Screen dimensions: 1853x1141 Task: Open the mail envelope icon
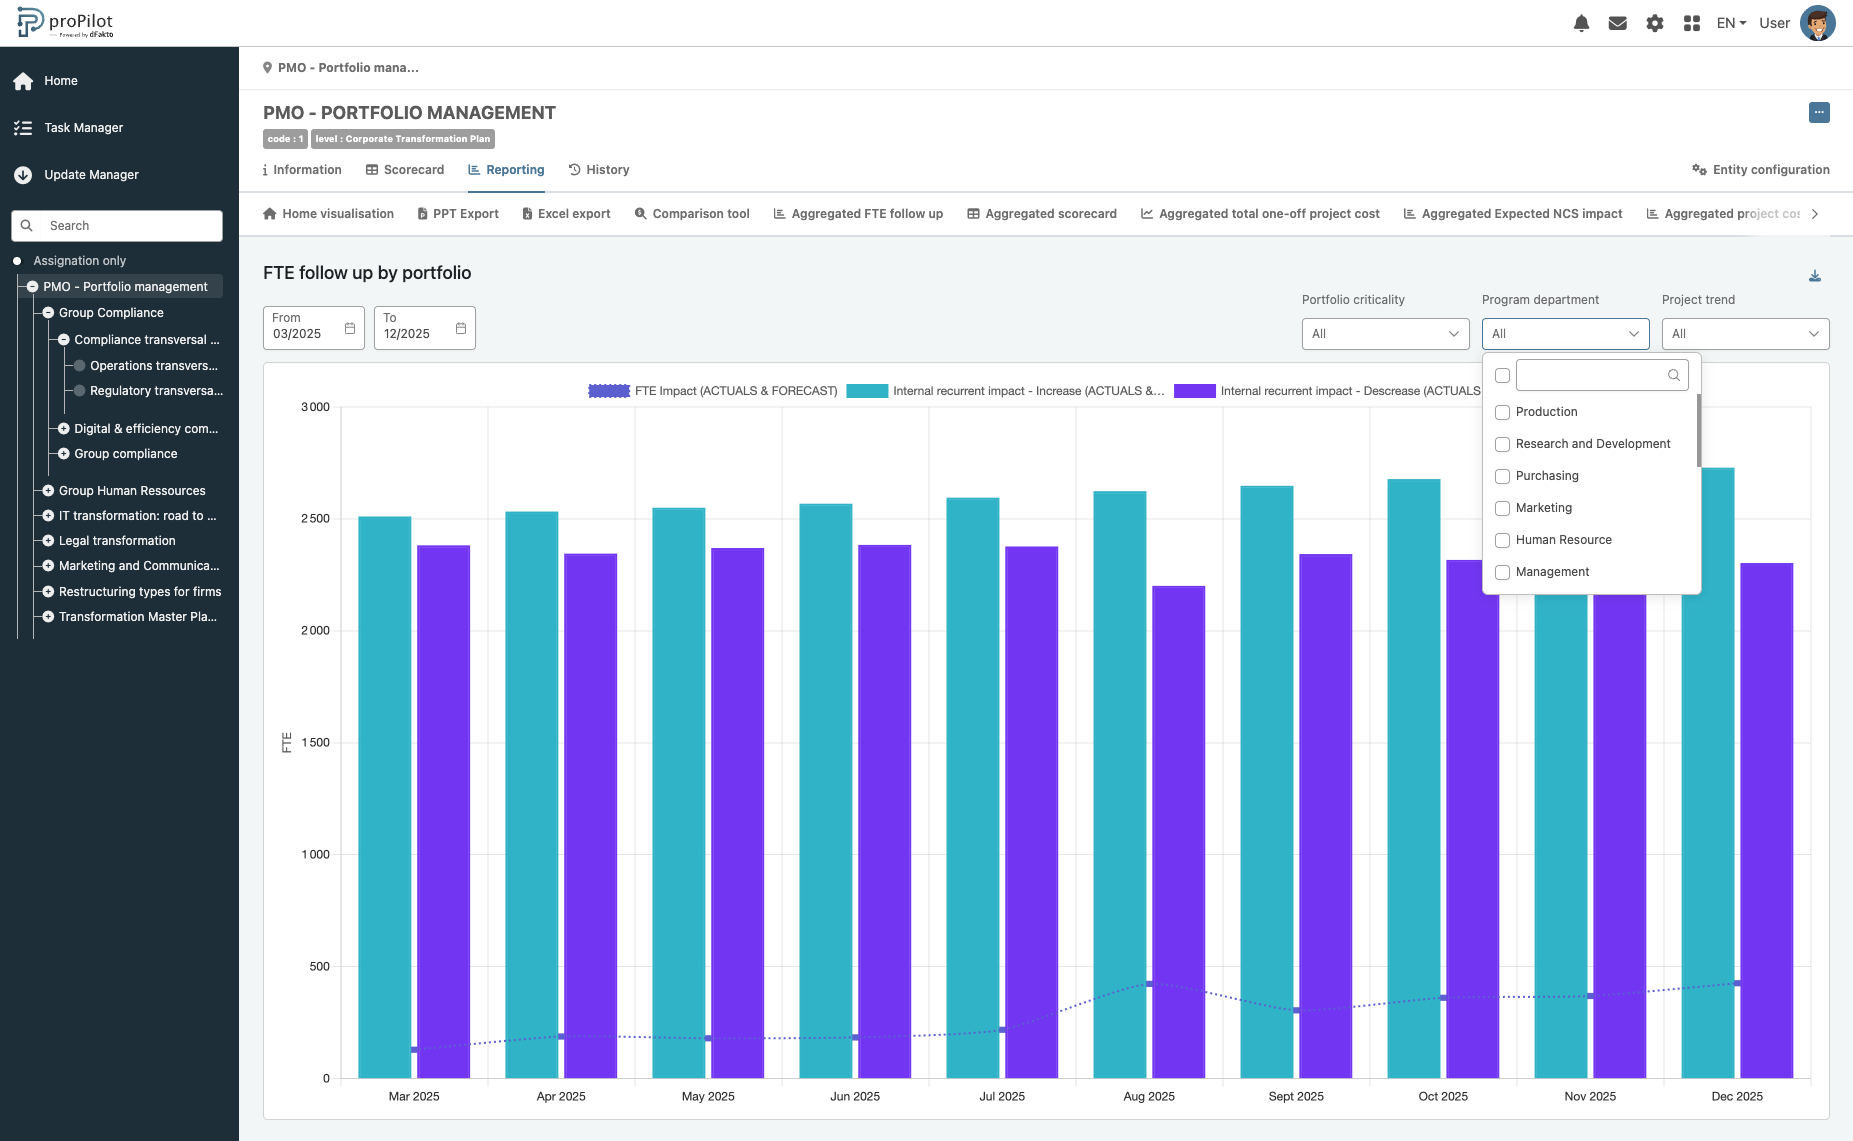[x=1617, y=23]
